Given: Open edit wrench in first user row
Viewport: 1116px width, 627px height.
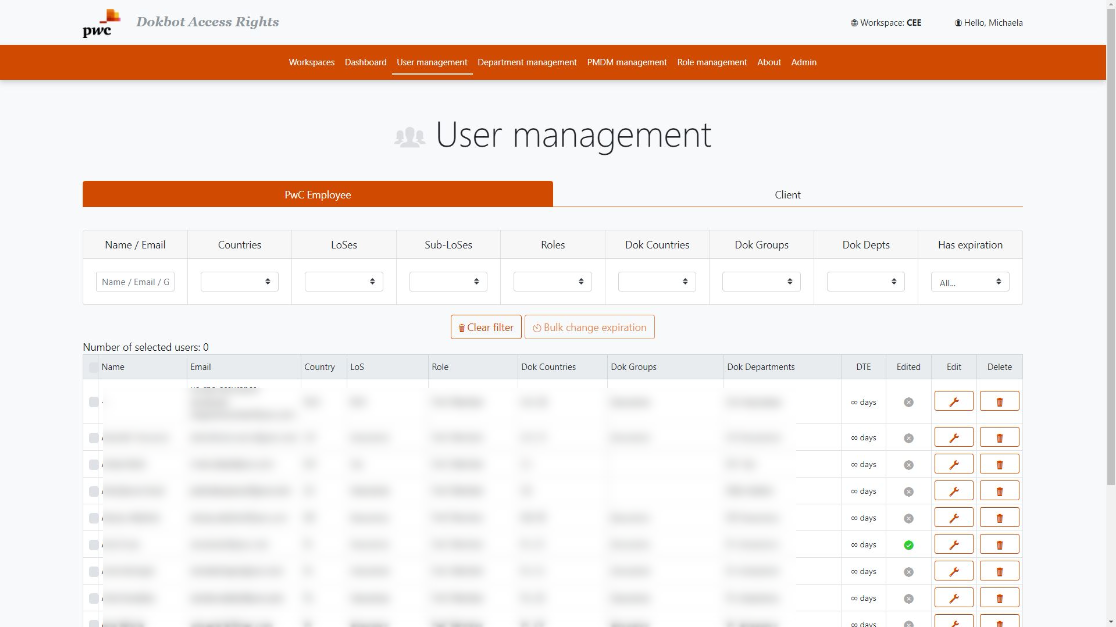Looking at the screenshot, I should (954, 401).
